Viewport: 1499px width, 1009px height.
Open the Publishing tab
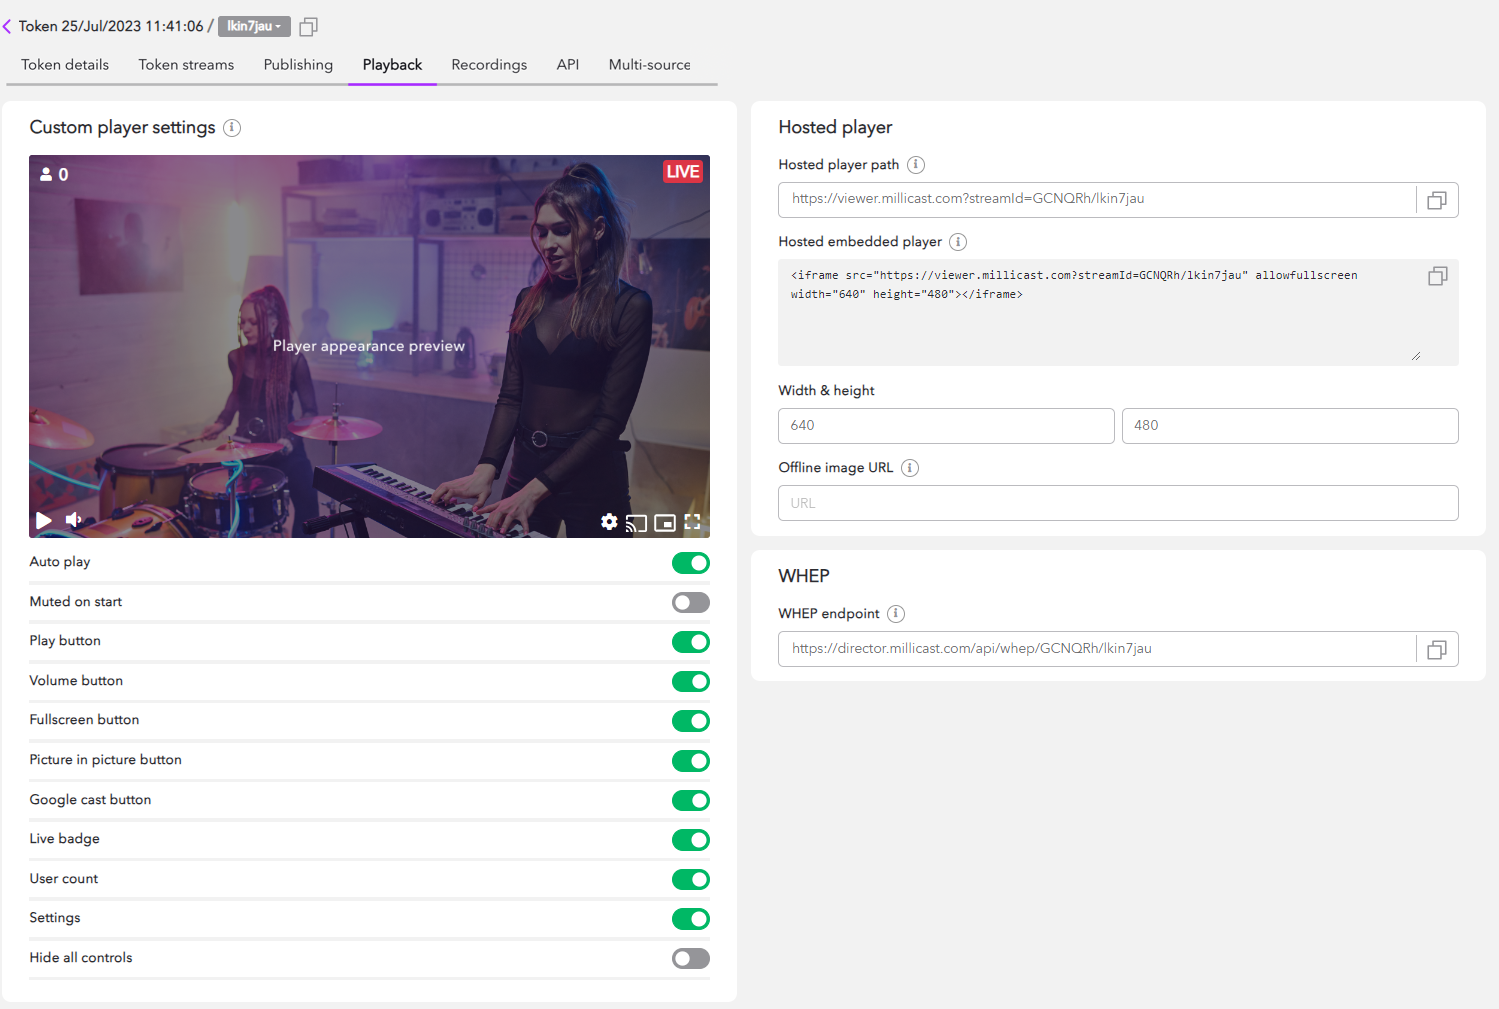point(298,65)
